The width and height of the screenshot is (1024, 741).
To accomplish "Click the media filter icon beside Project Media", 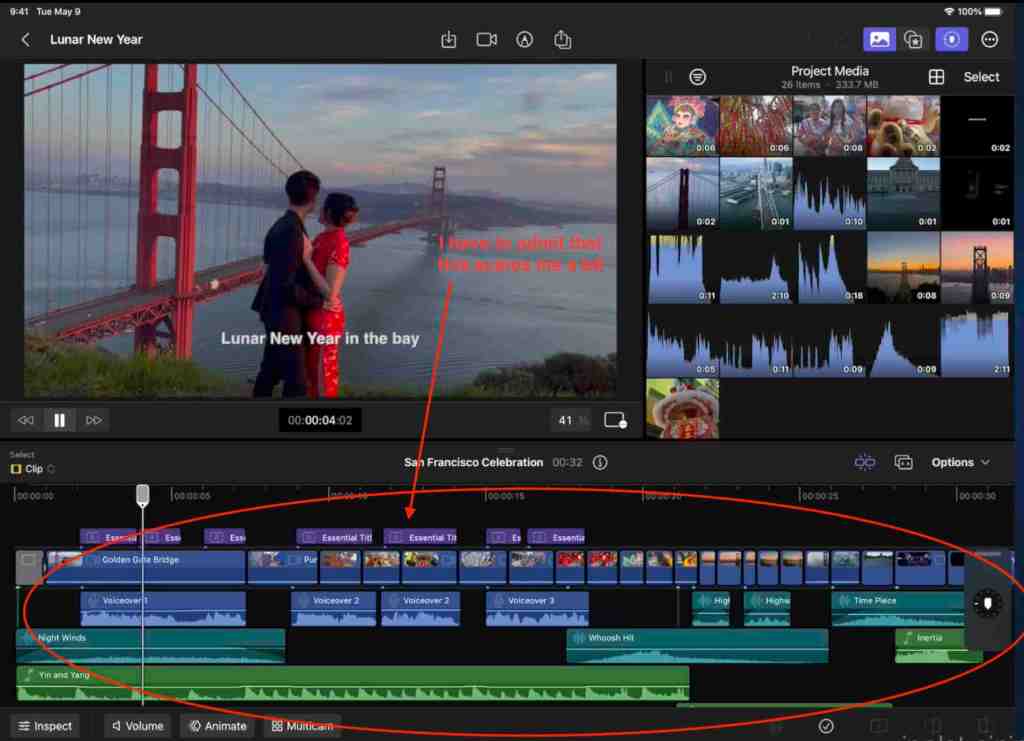I will [698, 77].
